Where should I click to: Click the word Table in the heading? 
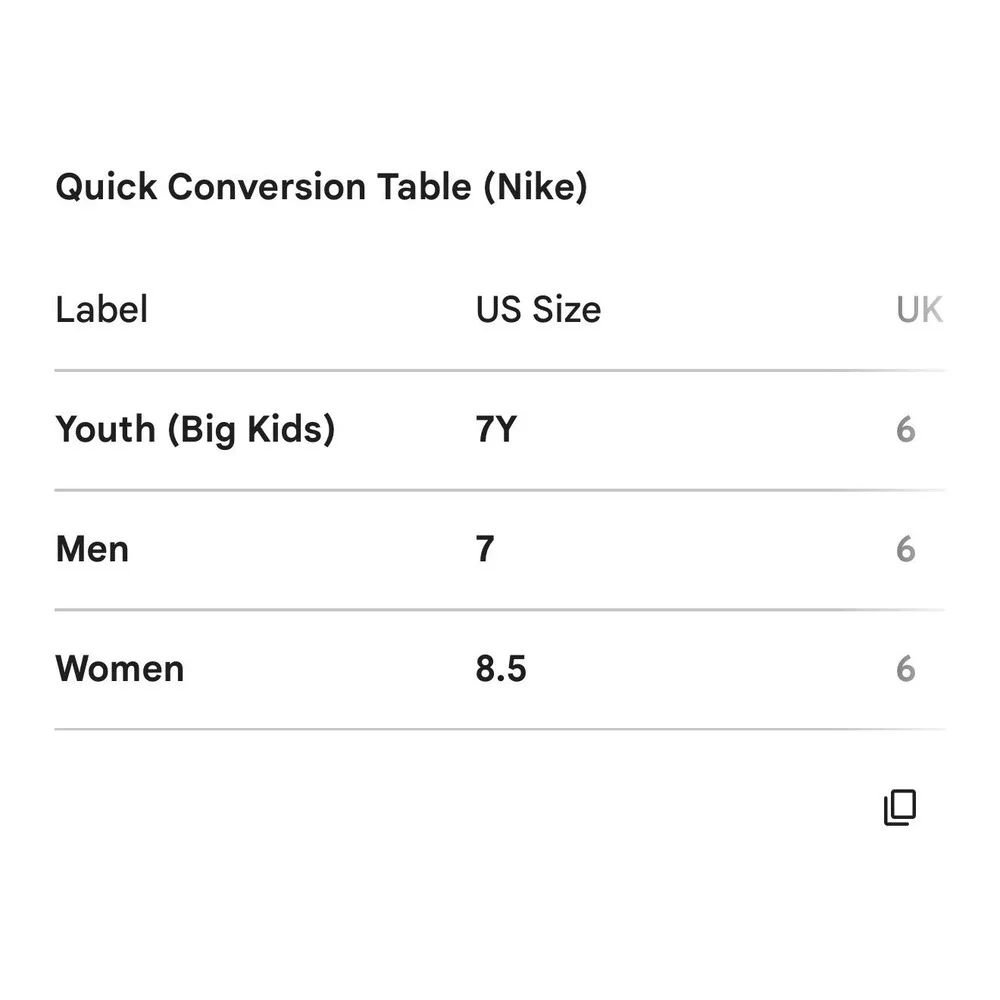click(x=424, y=187)
